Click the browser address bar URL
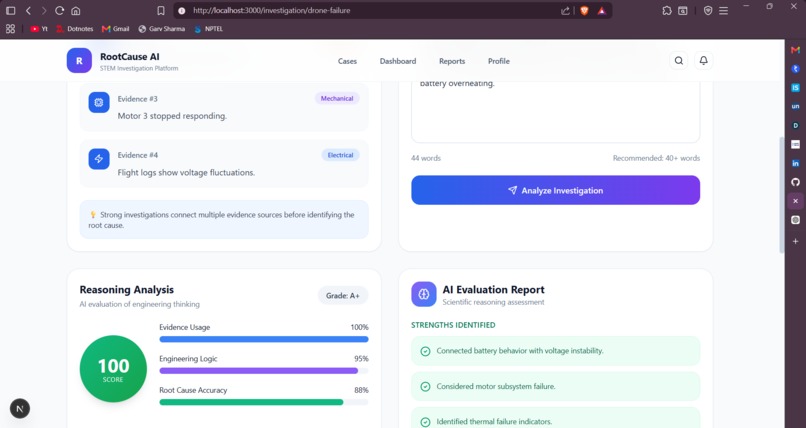The height and width of the screenshot is (428, 806). [x=271, y=10]
